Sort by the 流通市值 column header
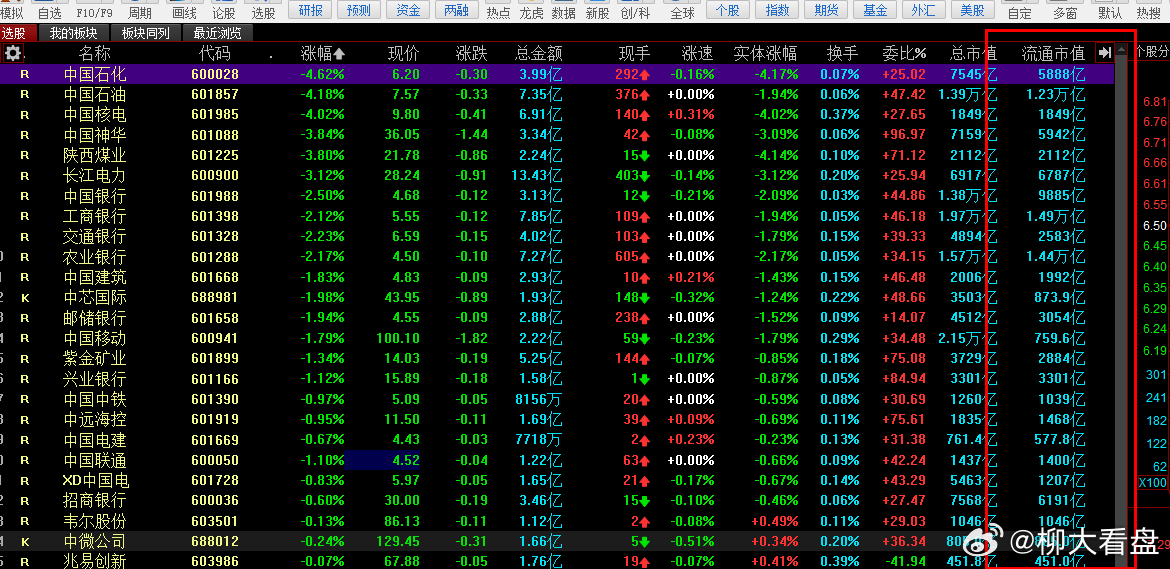 click(1053, 53)
